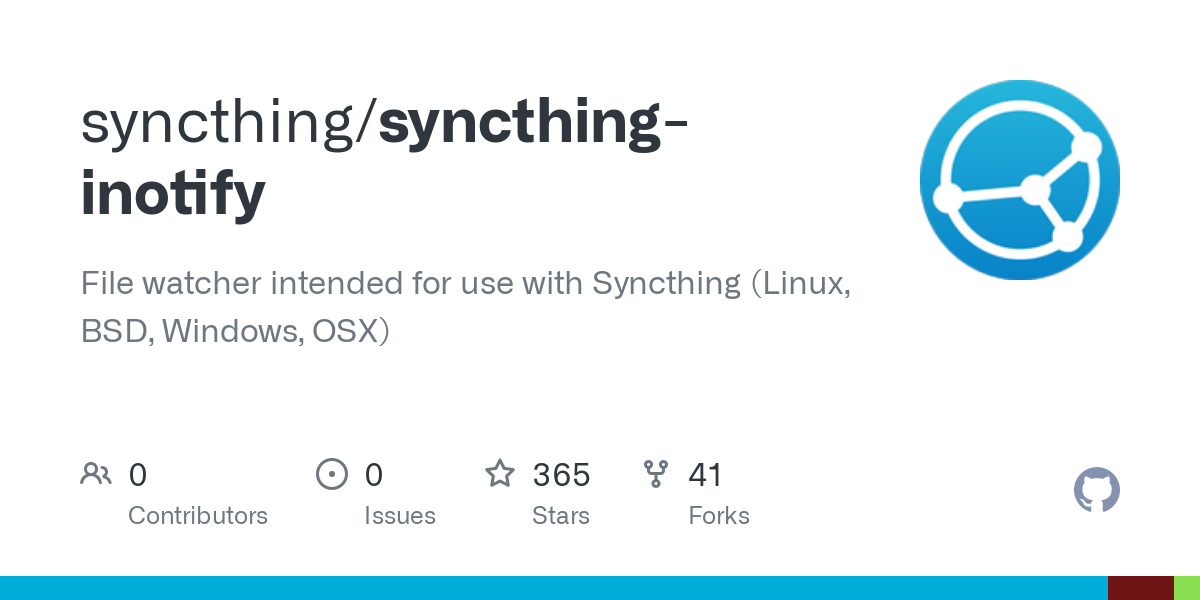Click the GitHub Octocat logo
The image size is (1200, 600).
[x=1097, y=491]
